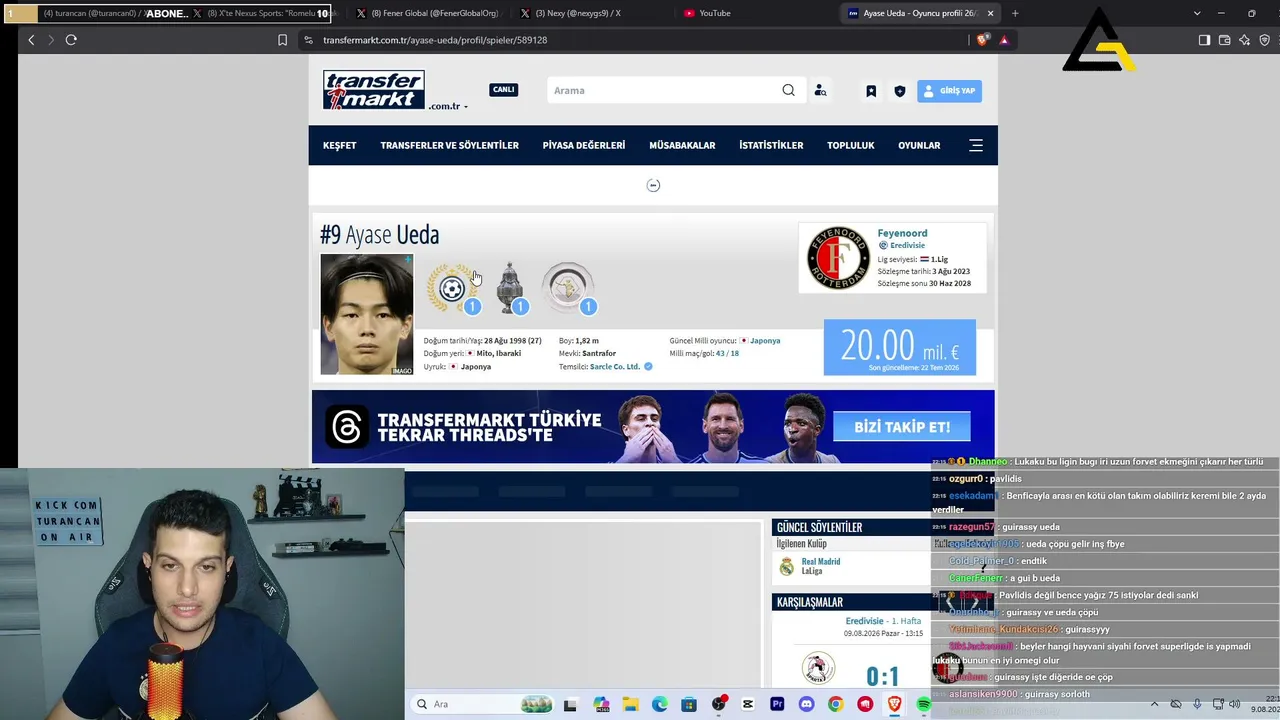Click the 20.00 mil. € market value box
Screen dimensions: 1280x720
[x=900, y=348]
